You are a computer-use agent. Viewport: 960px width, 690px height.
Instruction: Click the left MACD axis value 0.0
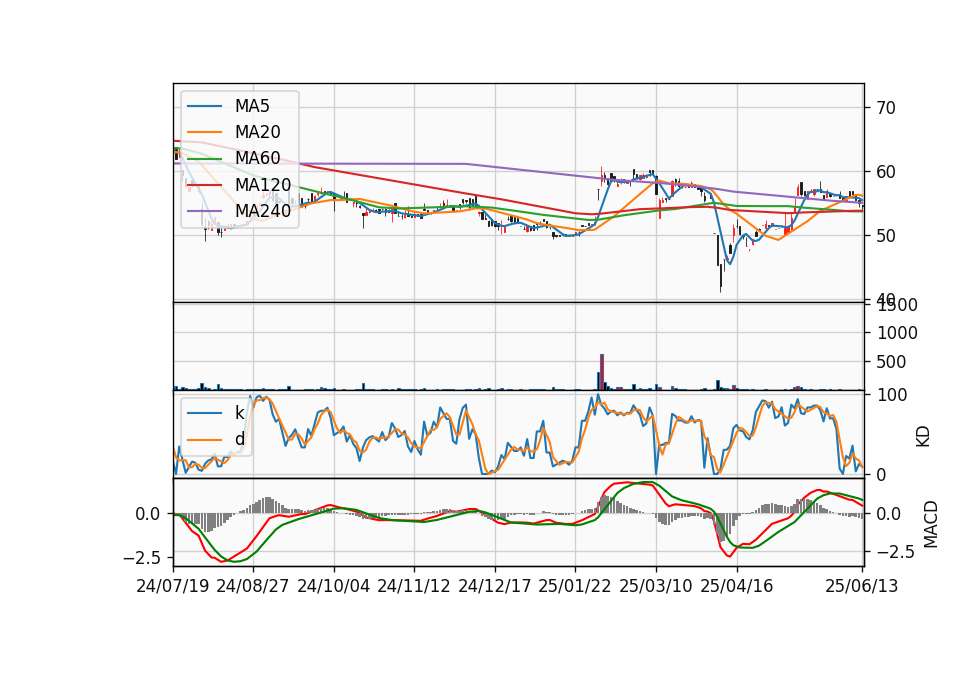(148, 514)
